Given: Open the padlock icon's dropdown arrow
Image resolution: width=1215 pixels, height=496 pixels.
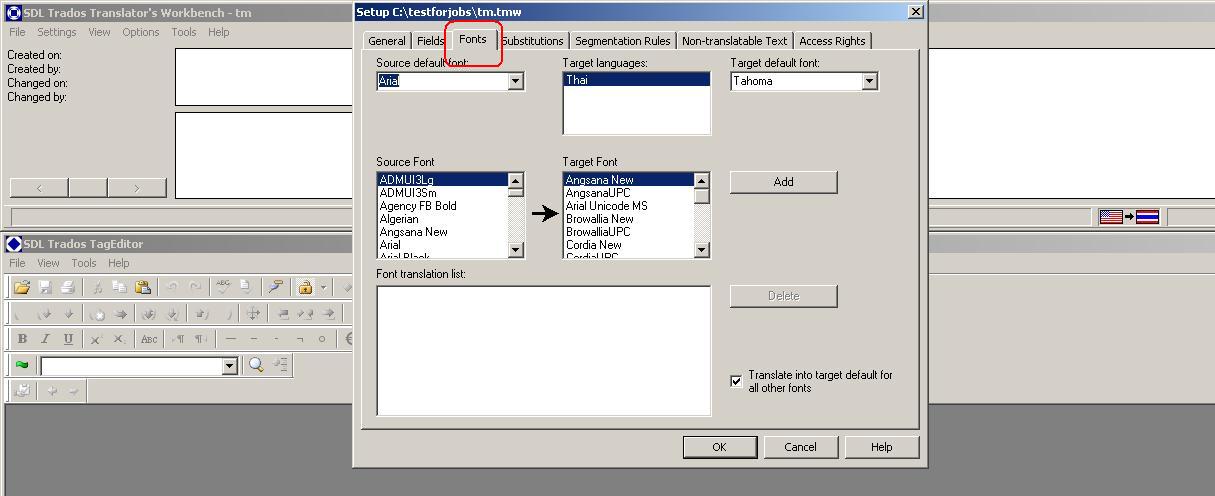Looking at the screenshot, I should pyautogui.click(x=324, y=287).
